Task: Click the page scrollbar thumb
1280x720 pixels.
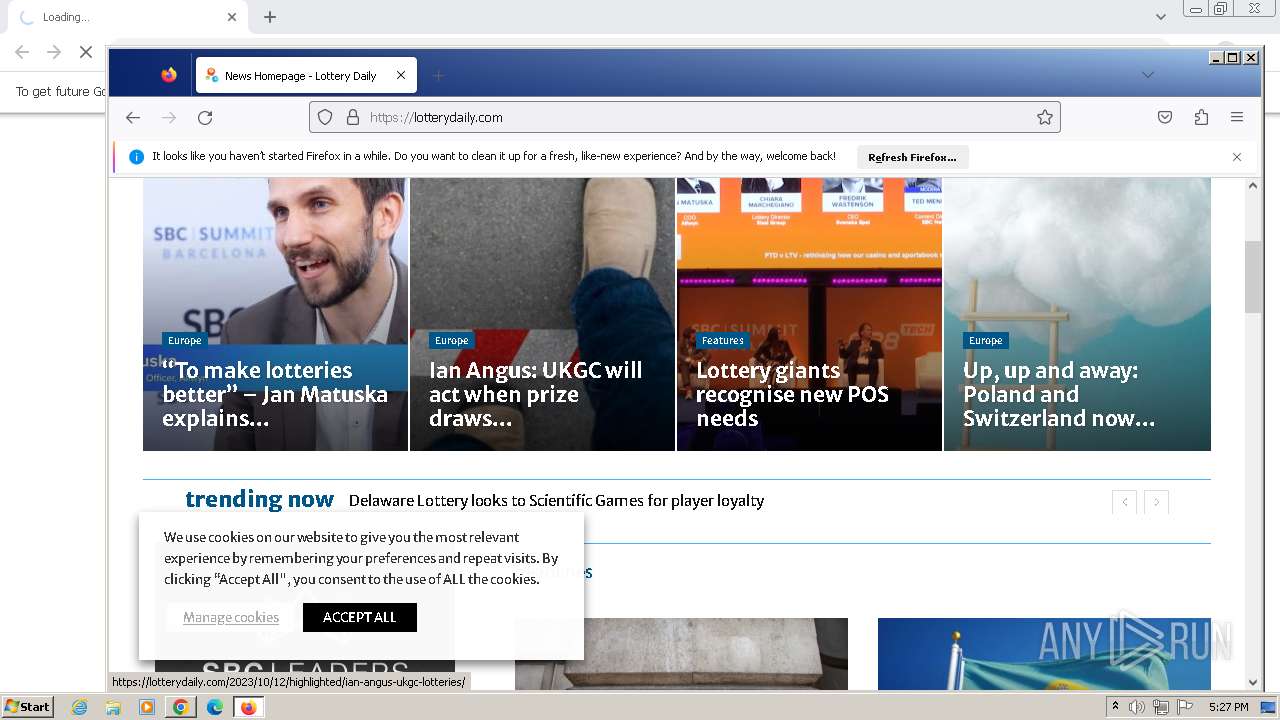Action: [1253, 277]
